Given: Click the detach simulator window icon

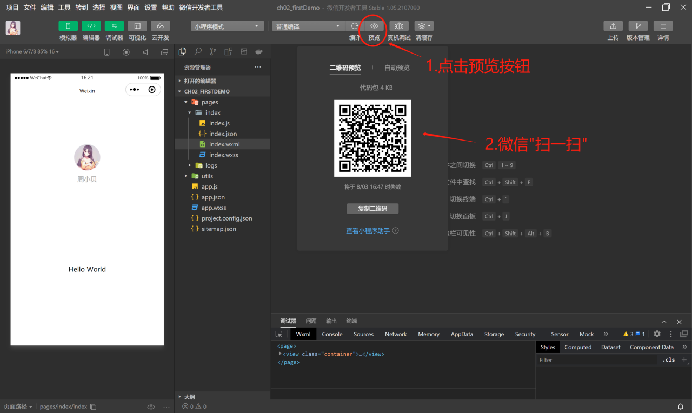Looking at the screenshot, I should [x=164, y=52].
